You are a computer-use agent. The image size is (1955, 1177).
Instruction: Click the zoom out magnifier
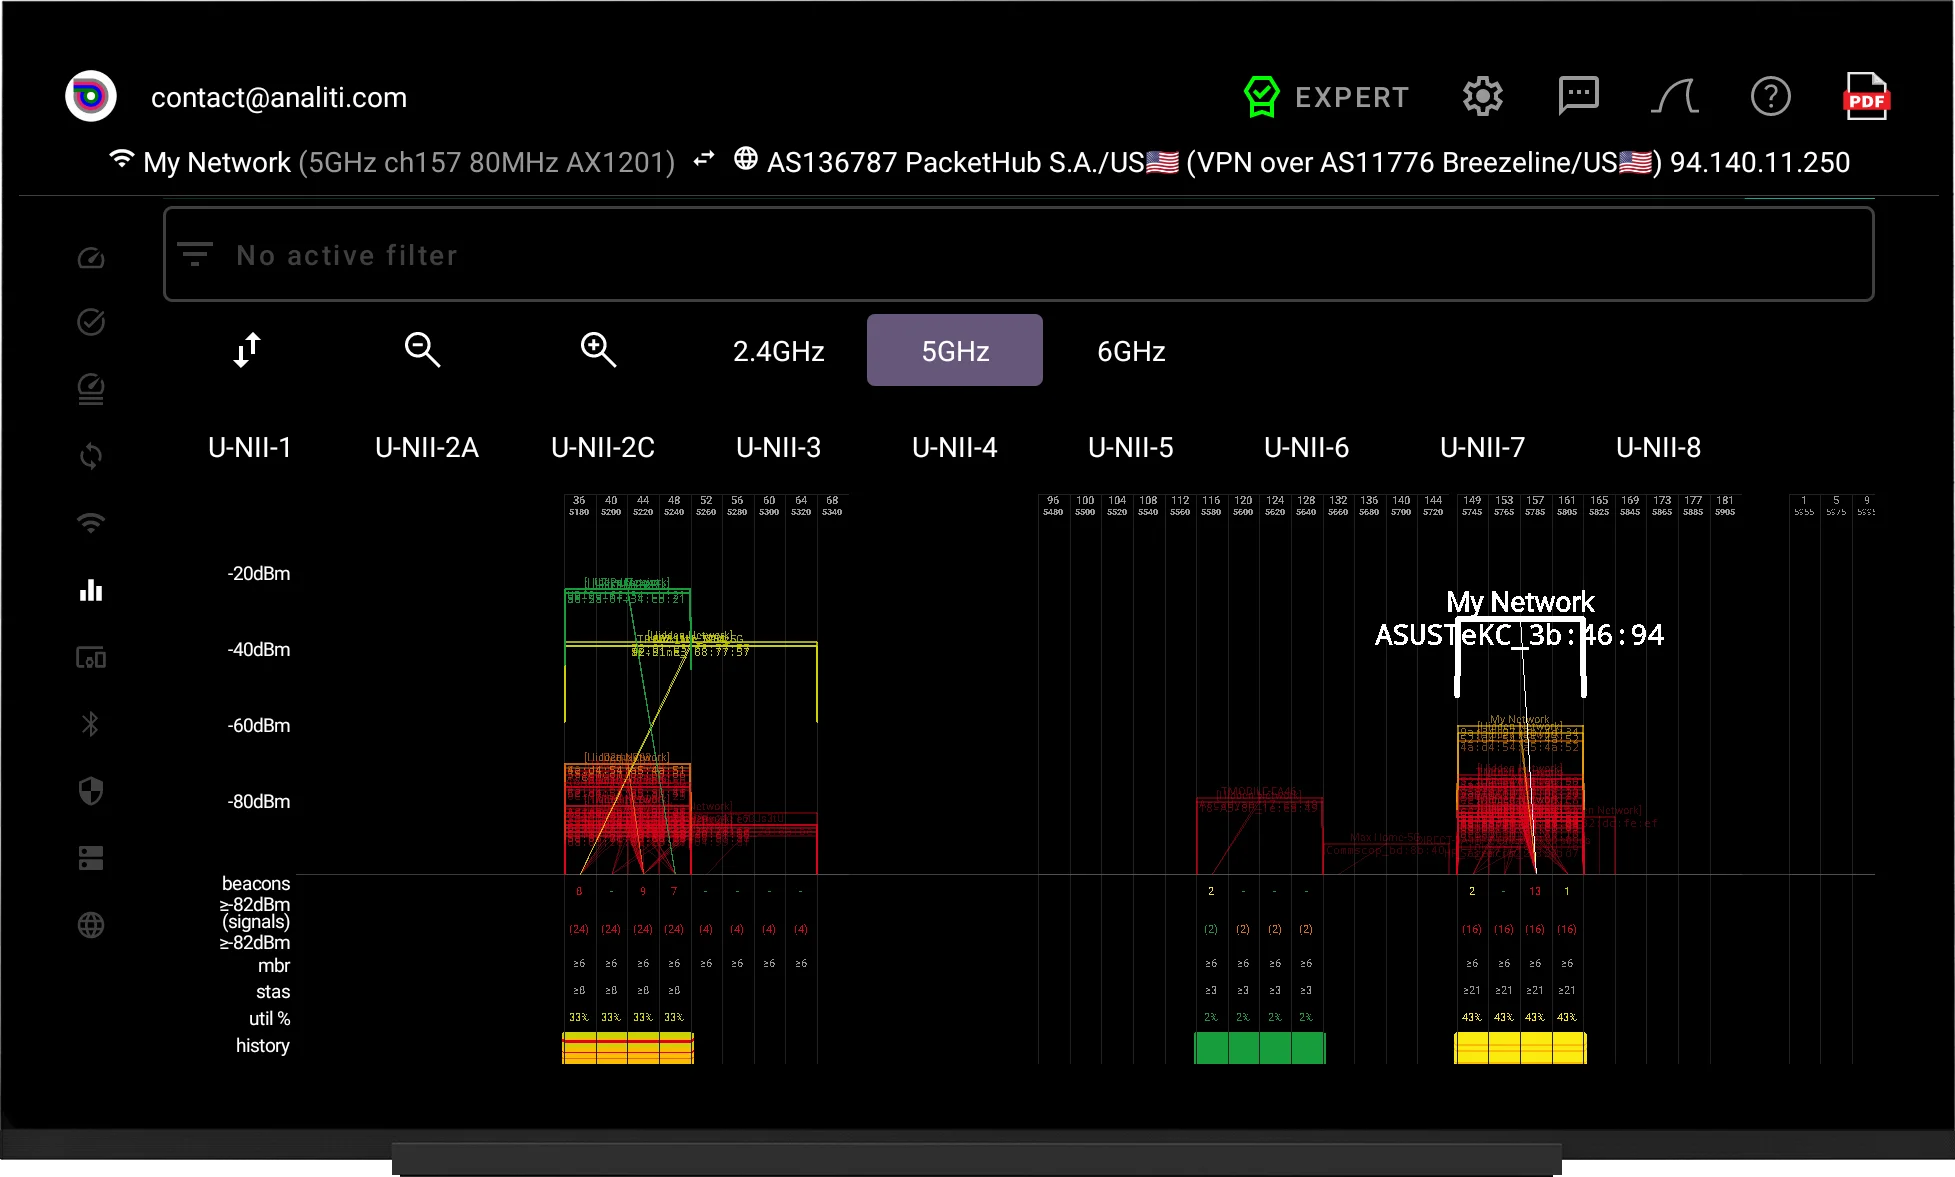tap(422, 350)
